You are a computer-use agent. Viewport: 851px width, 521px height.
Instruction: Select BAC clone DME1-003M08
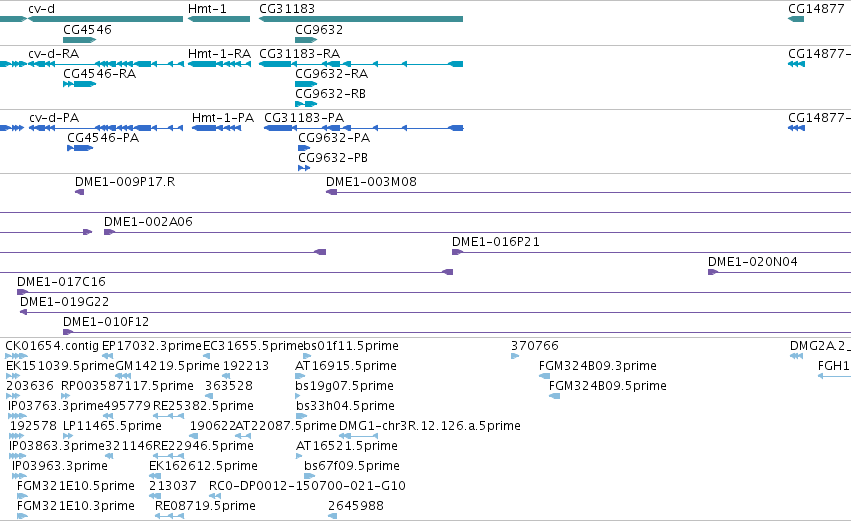click(x=588, y=192)
